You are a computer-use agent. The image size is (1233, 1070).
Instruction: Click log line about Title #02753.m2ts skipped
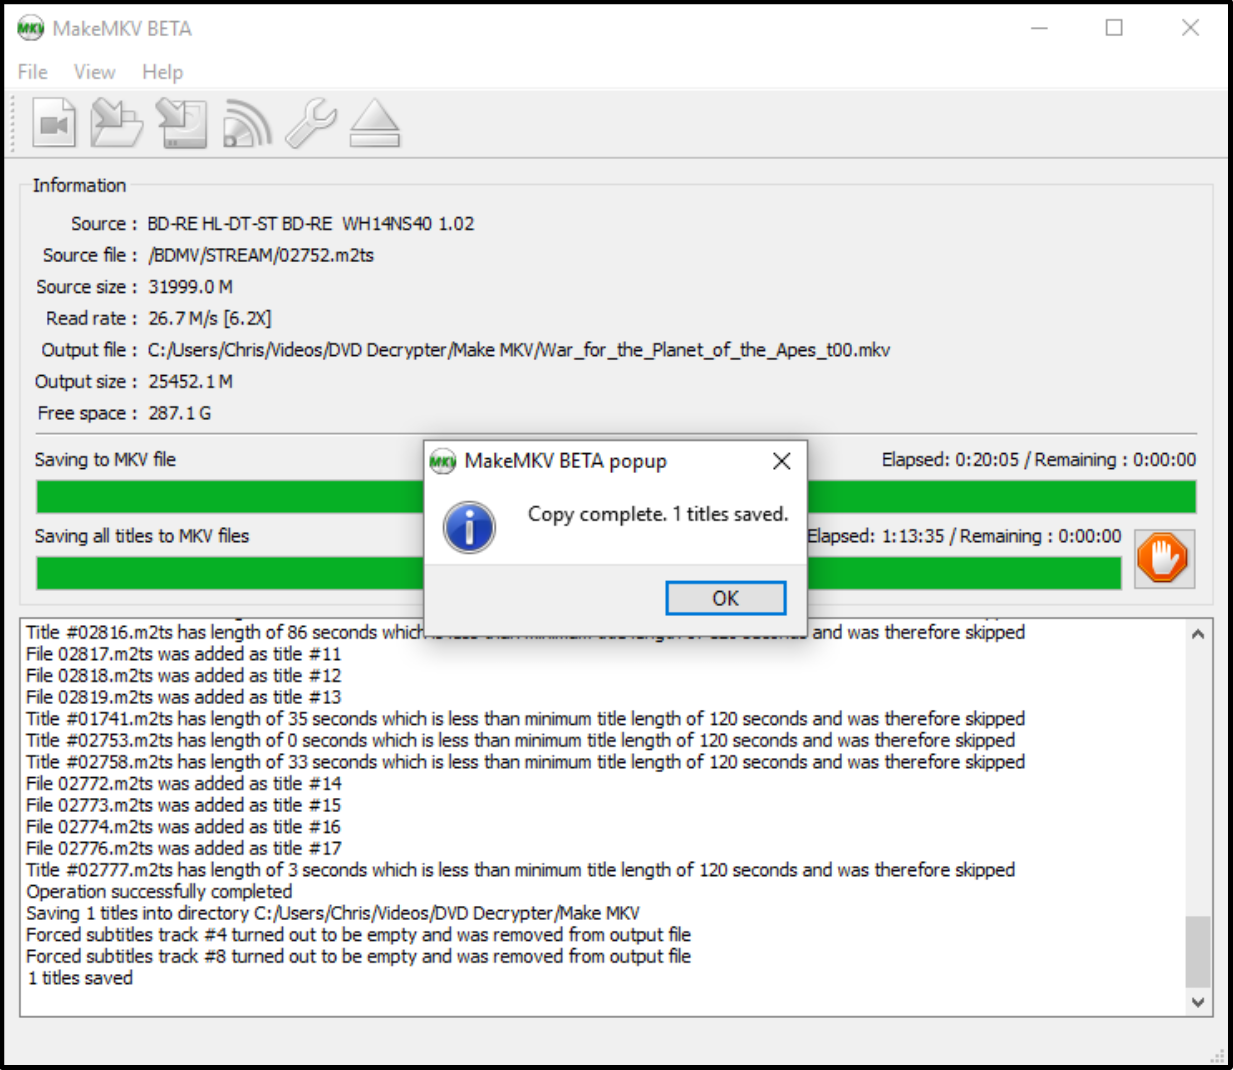pos(521,741)
